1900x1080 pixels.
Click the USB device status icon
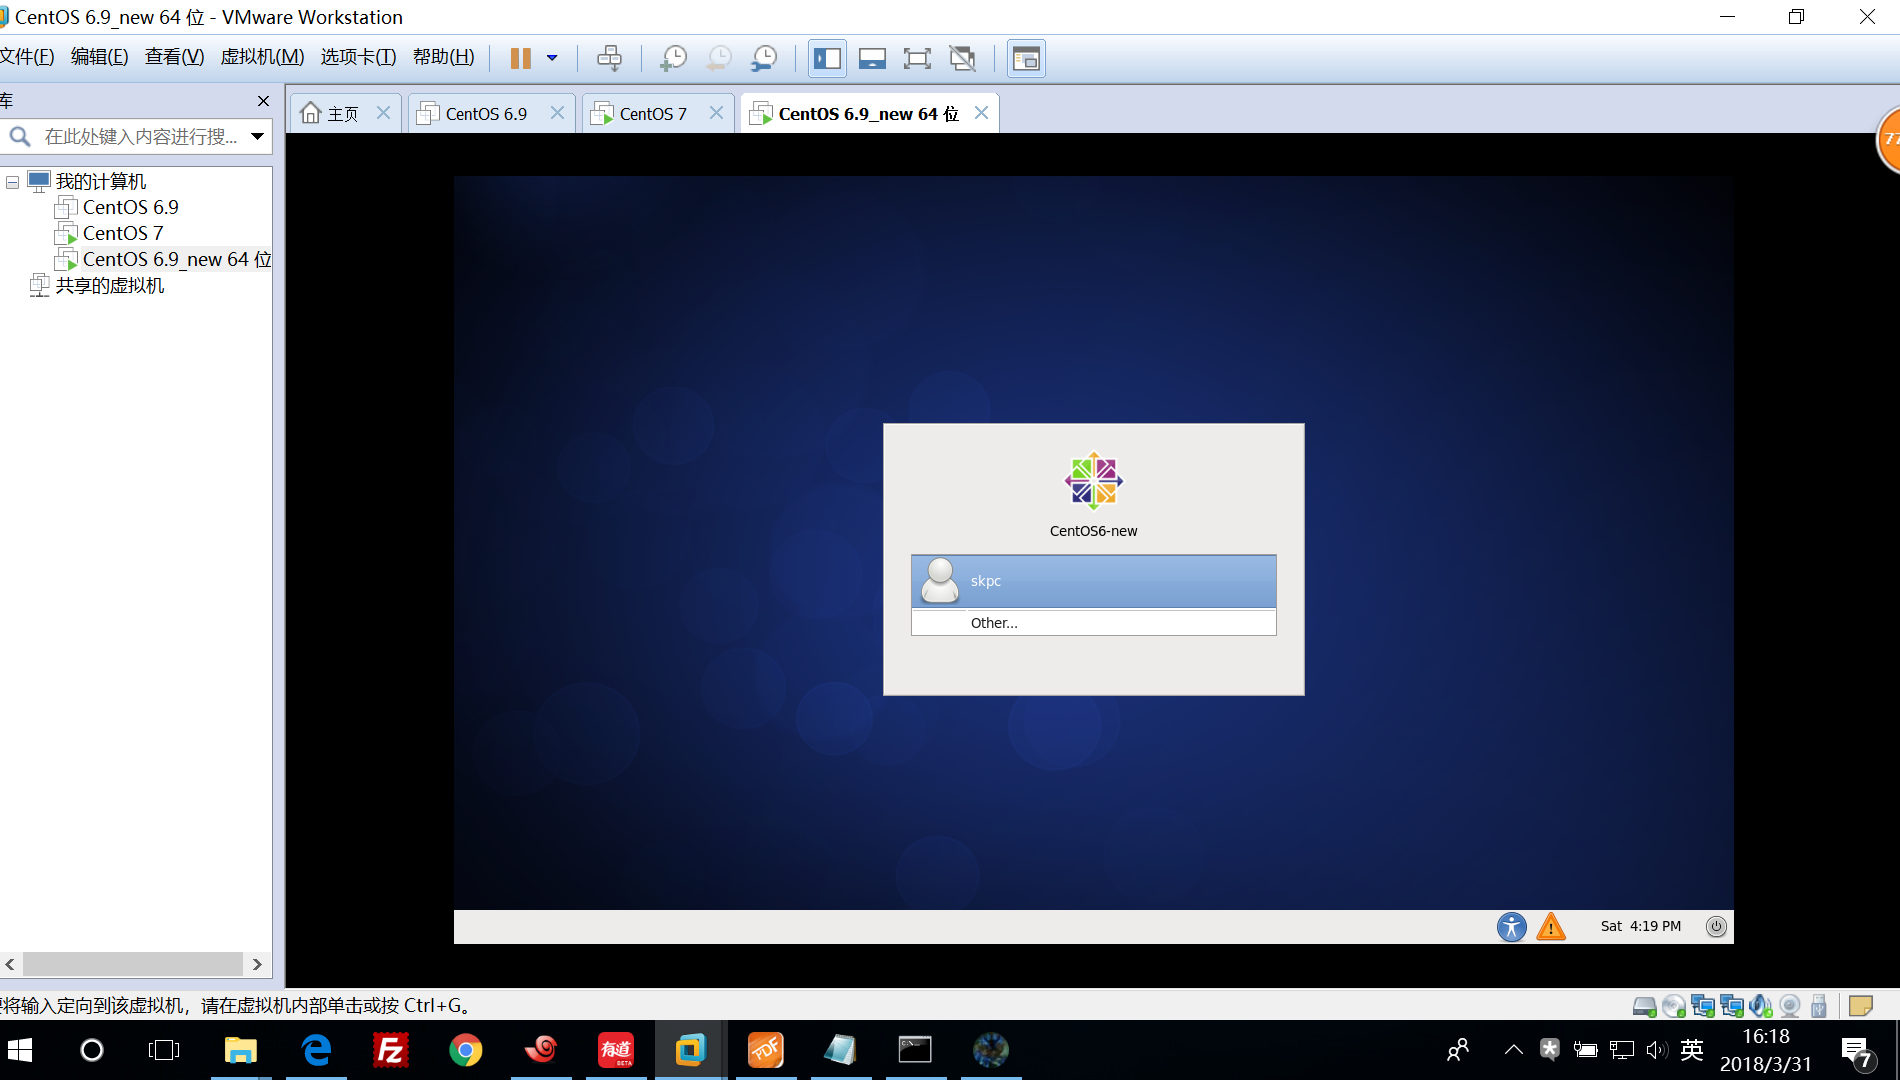click(x=1819, y=1006)
